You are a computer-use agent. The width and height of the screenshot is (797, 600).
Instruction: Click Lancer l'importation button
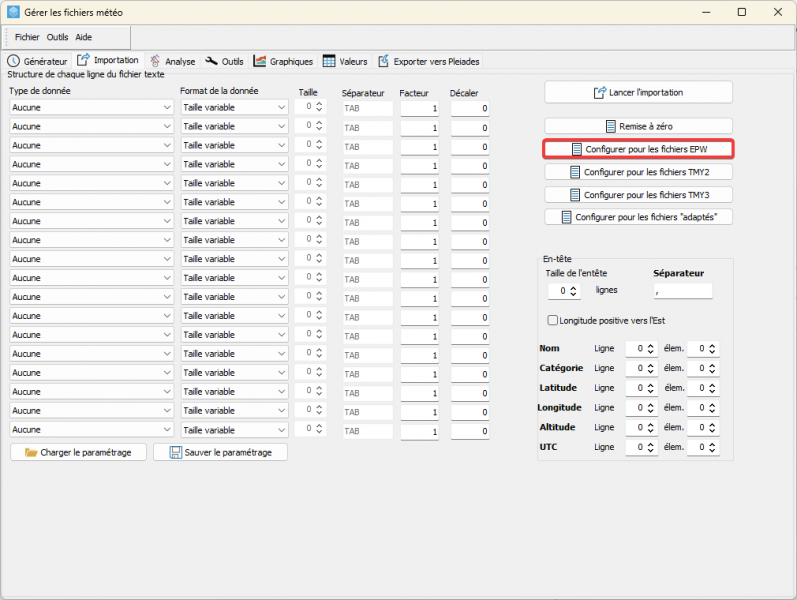pyautogui.click(x=638, y=93)
